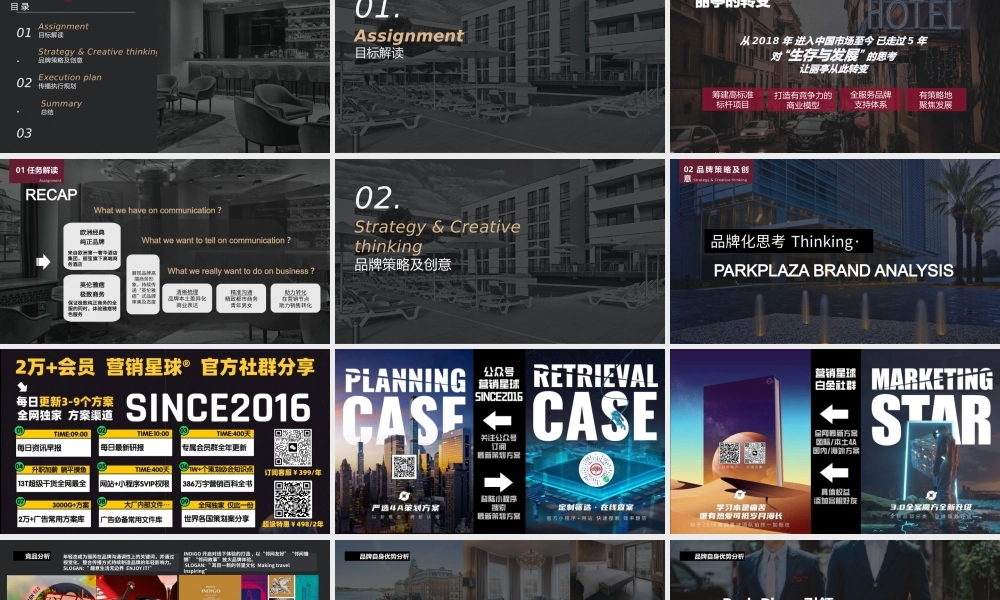Click the white arrow on the RECAP slide
The height and width of the screenshot is (600, 1000).
coord(43,262)
